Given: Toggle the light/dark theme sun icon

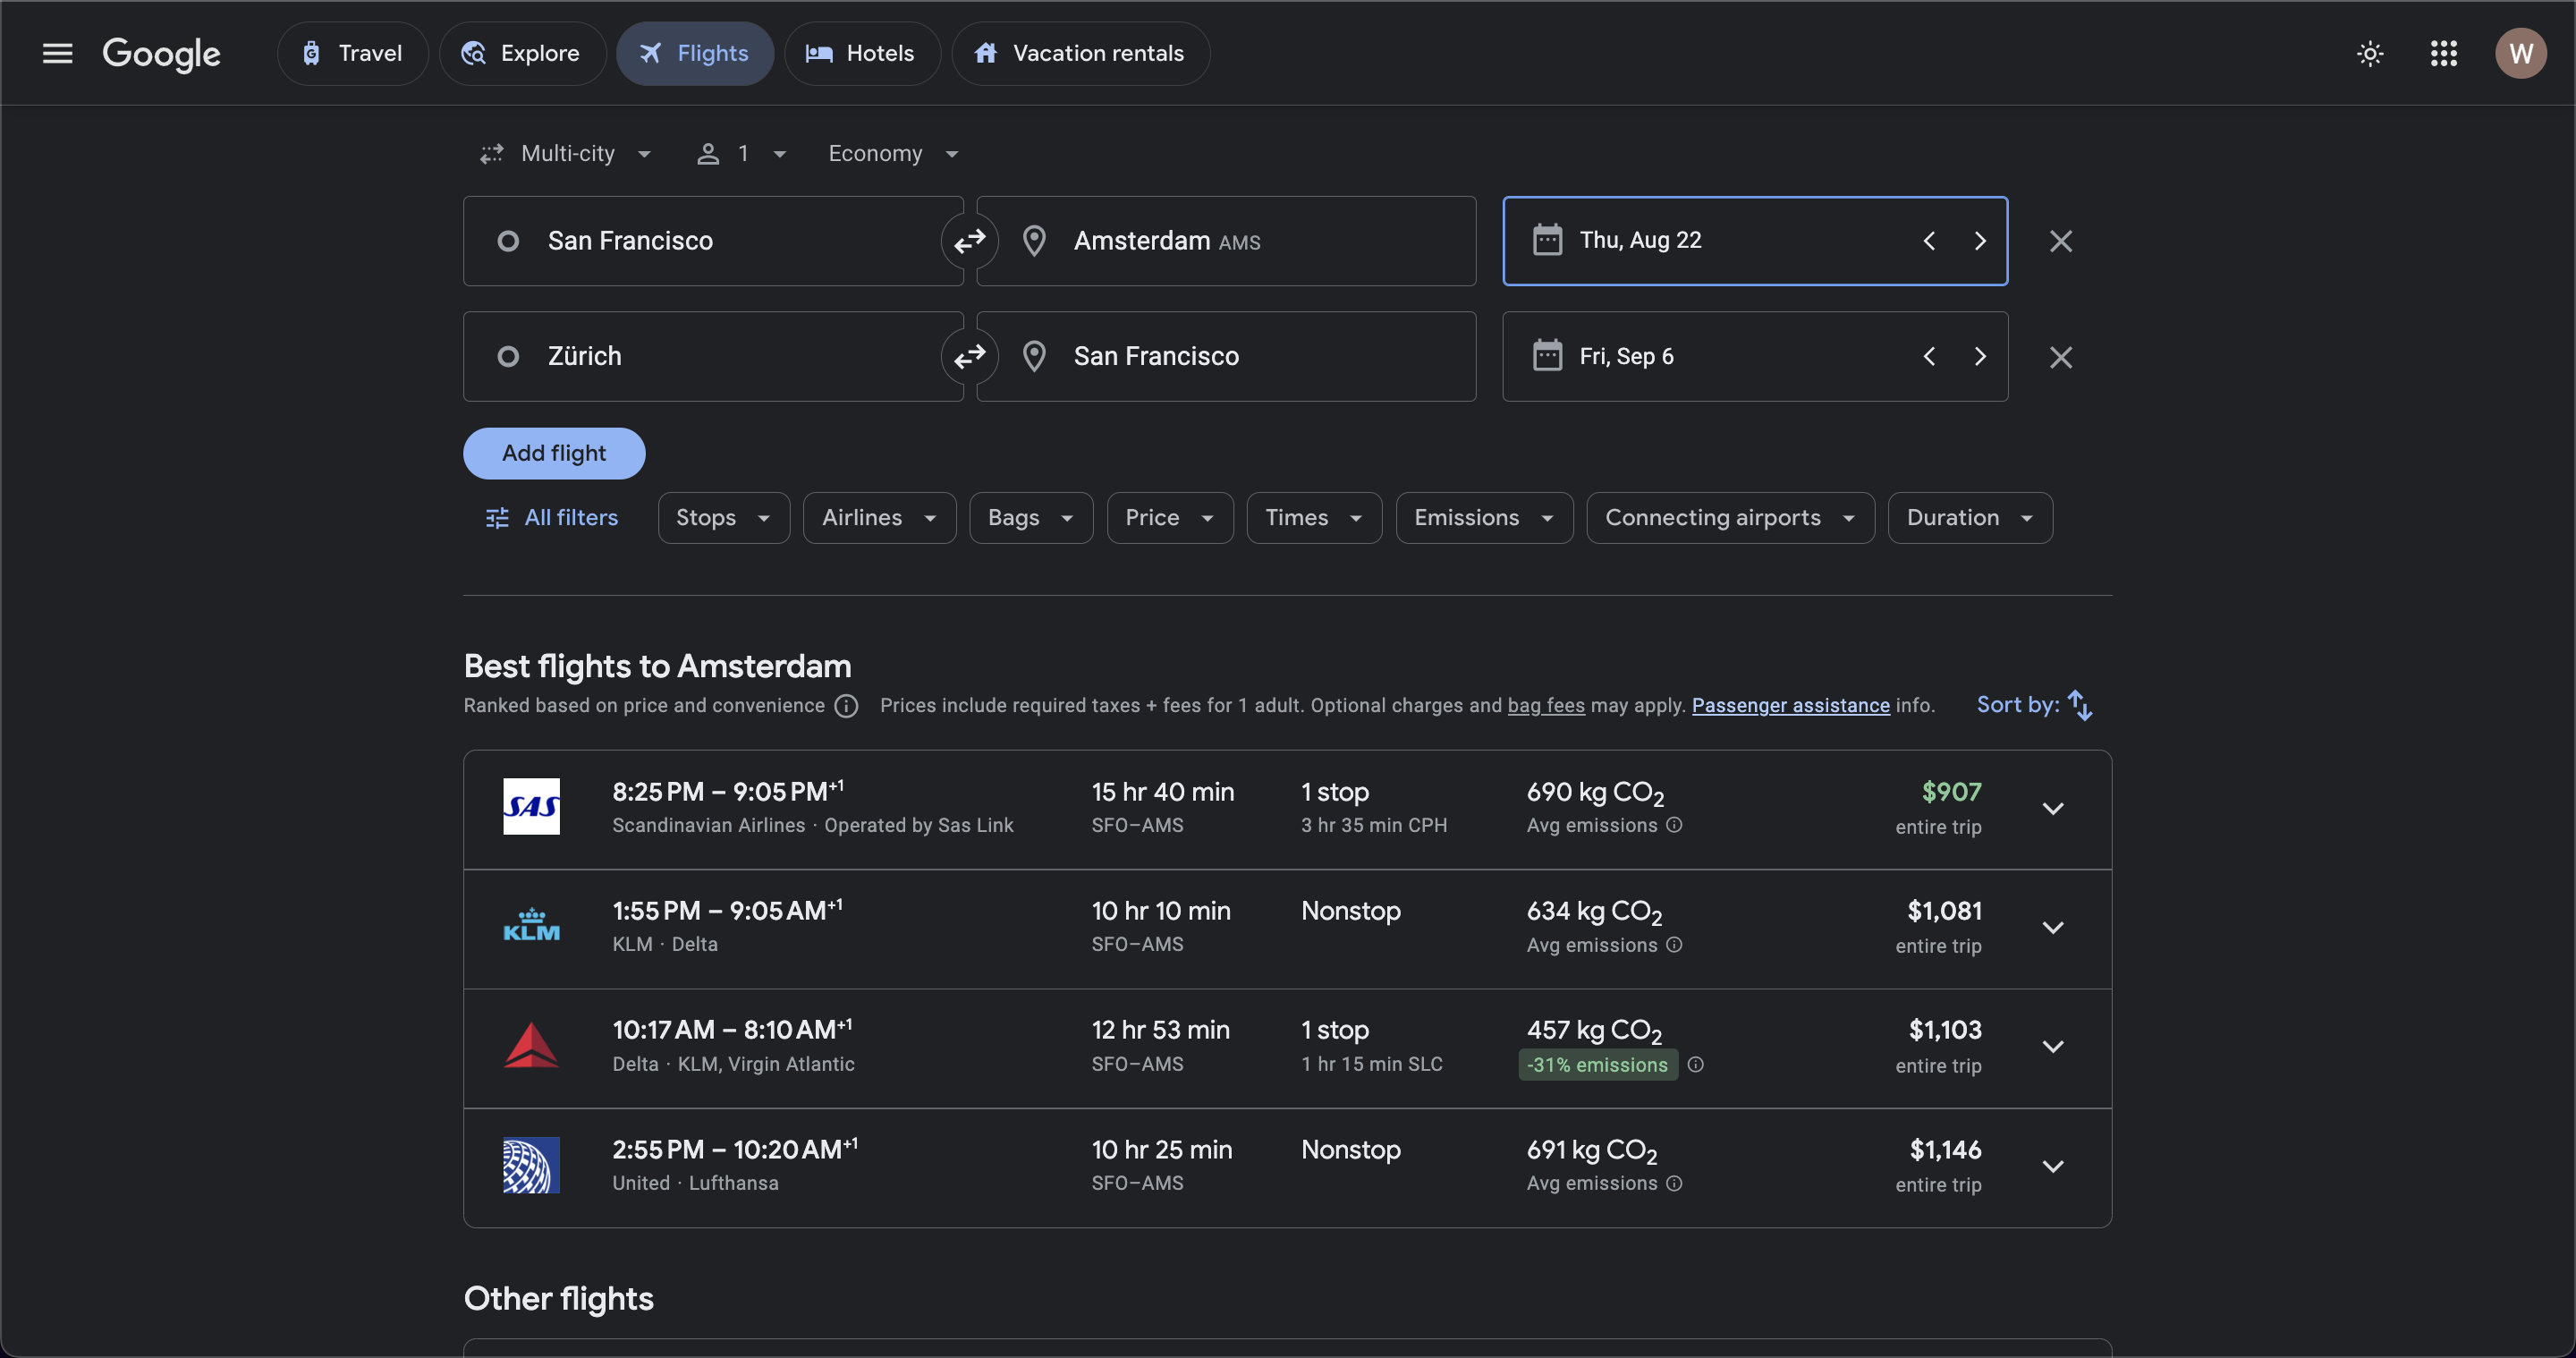Looking at the screenshot, I should click(2369, 53).
